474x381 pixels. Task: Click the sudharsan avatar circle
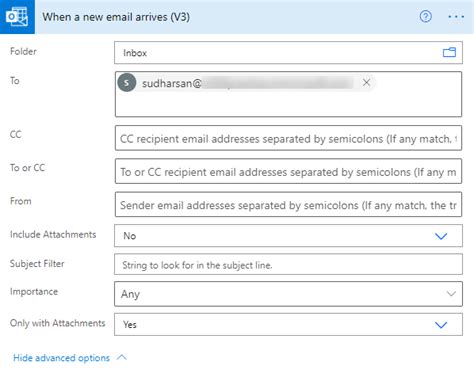[127, 83]
